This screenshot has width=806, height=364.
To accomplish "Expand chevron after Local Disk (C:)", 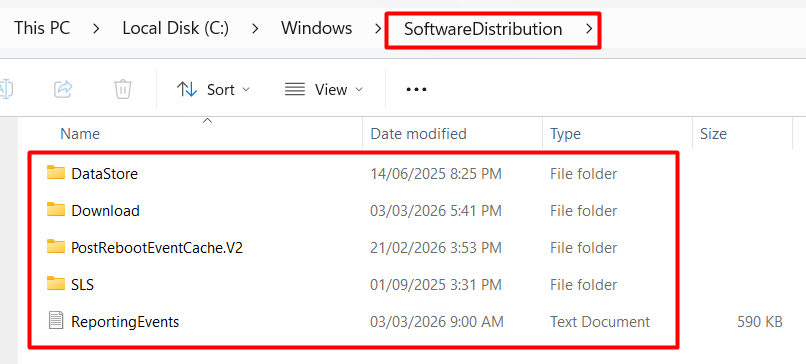I will (x=254, y=29).
